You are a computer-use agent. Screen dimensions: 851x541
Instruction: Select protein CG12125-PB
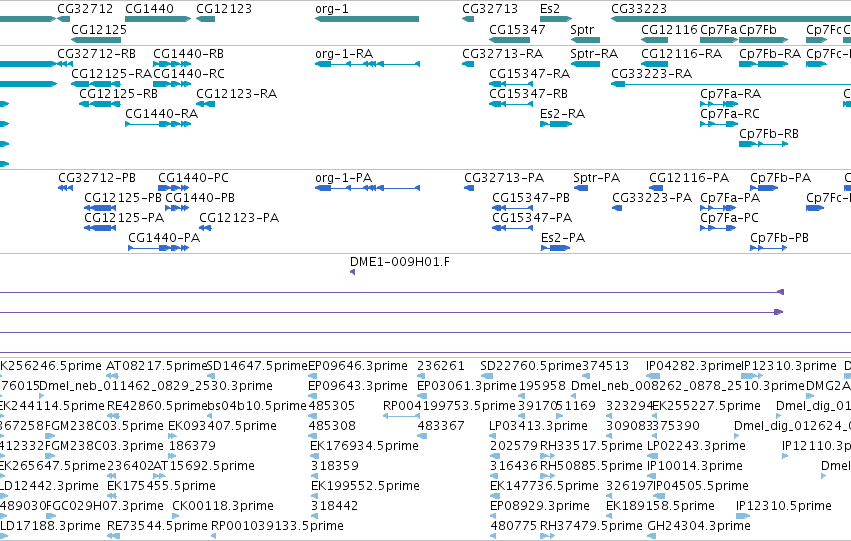(x=123, y=198)
